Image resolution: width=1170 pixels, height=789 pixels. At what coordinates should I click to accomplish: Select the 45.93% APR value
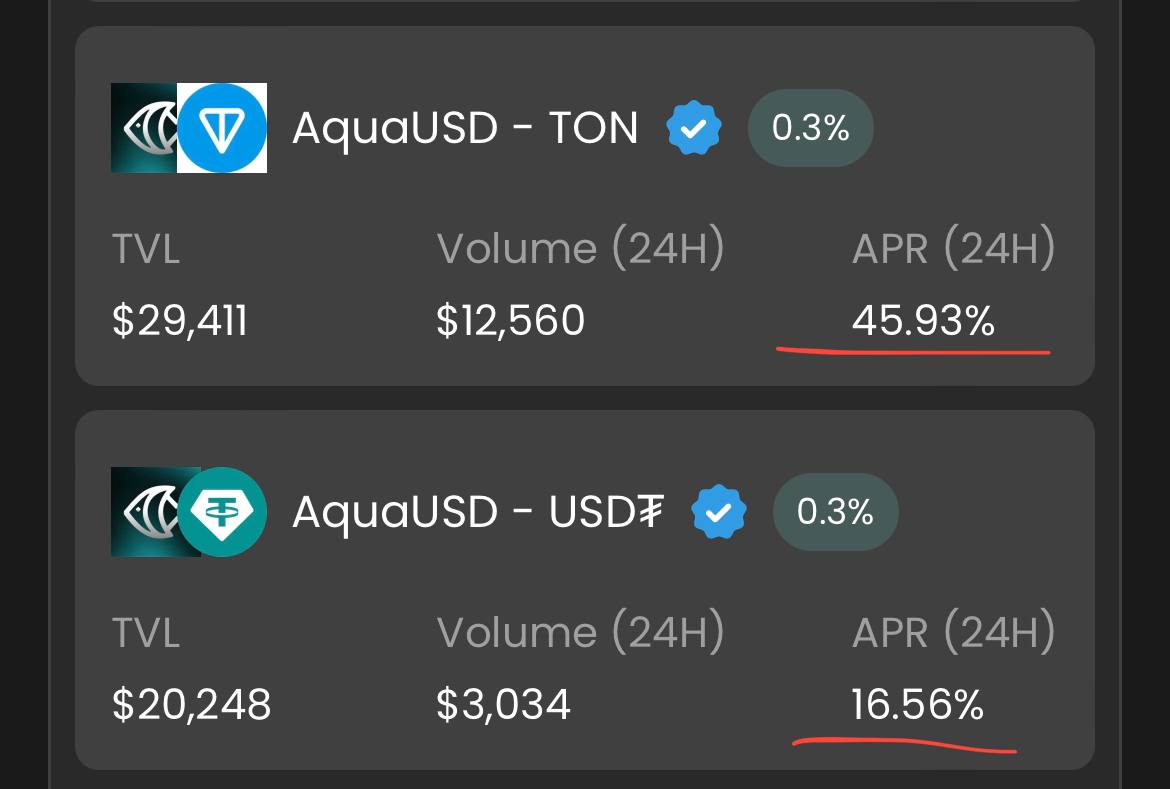click(923, 321)
